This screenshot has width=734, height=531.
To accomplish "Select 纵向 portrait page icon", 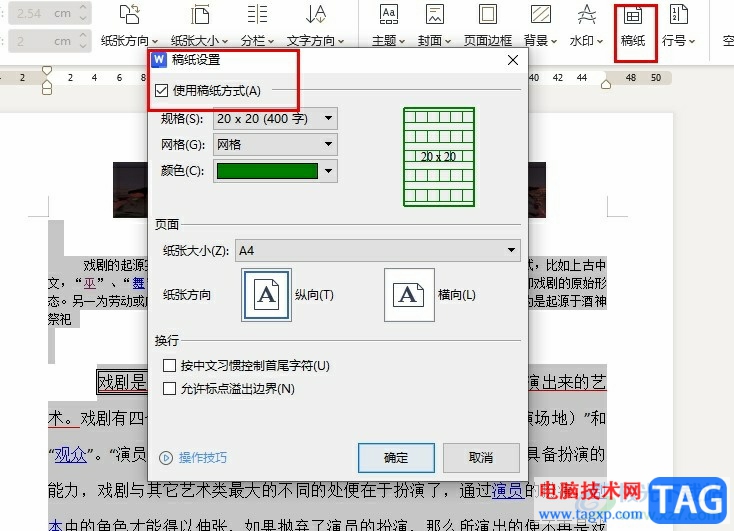I will 266,295.
